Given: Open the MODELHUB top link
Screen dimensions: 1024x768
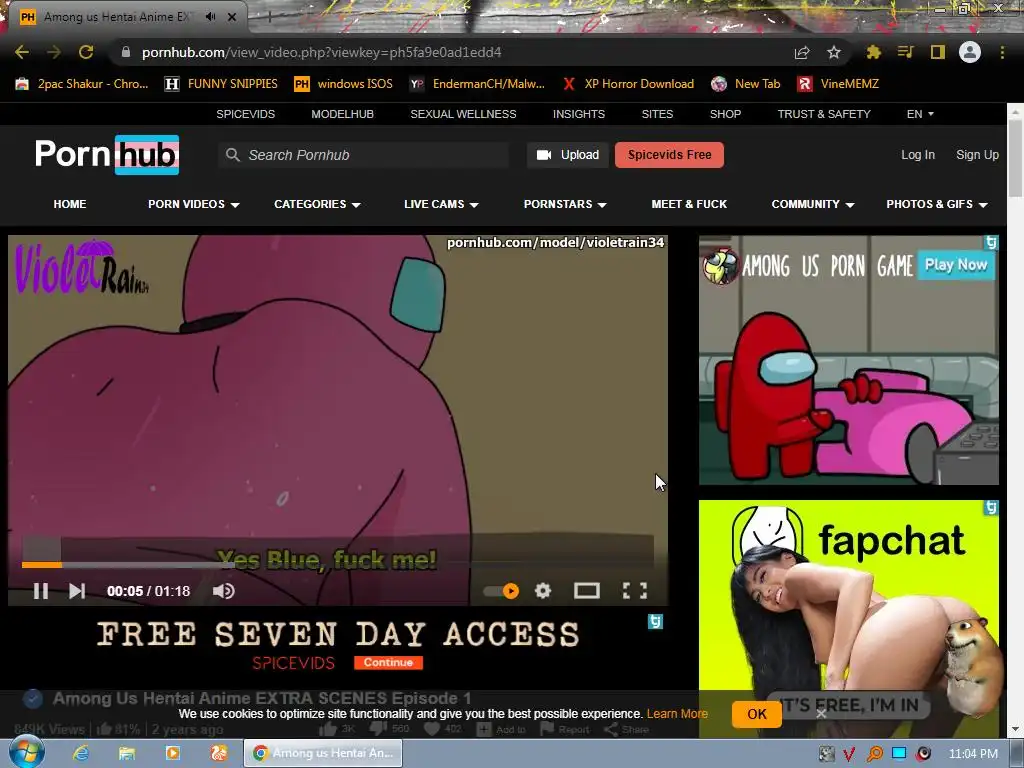Looking at the screenshot, I should tap(342, 114).
